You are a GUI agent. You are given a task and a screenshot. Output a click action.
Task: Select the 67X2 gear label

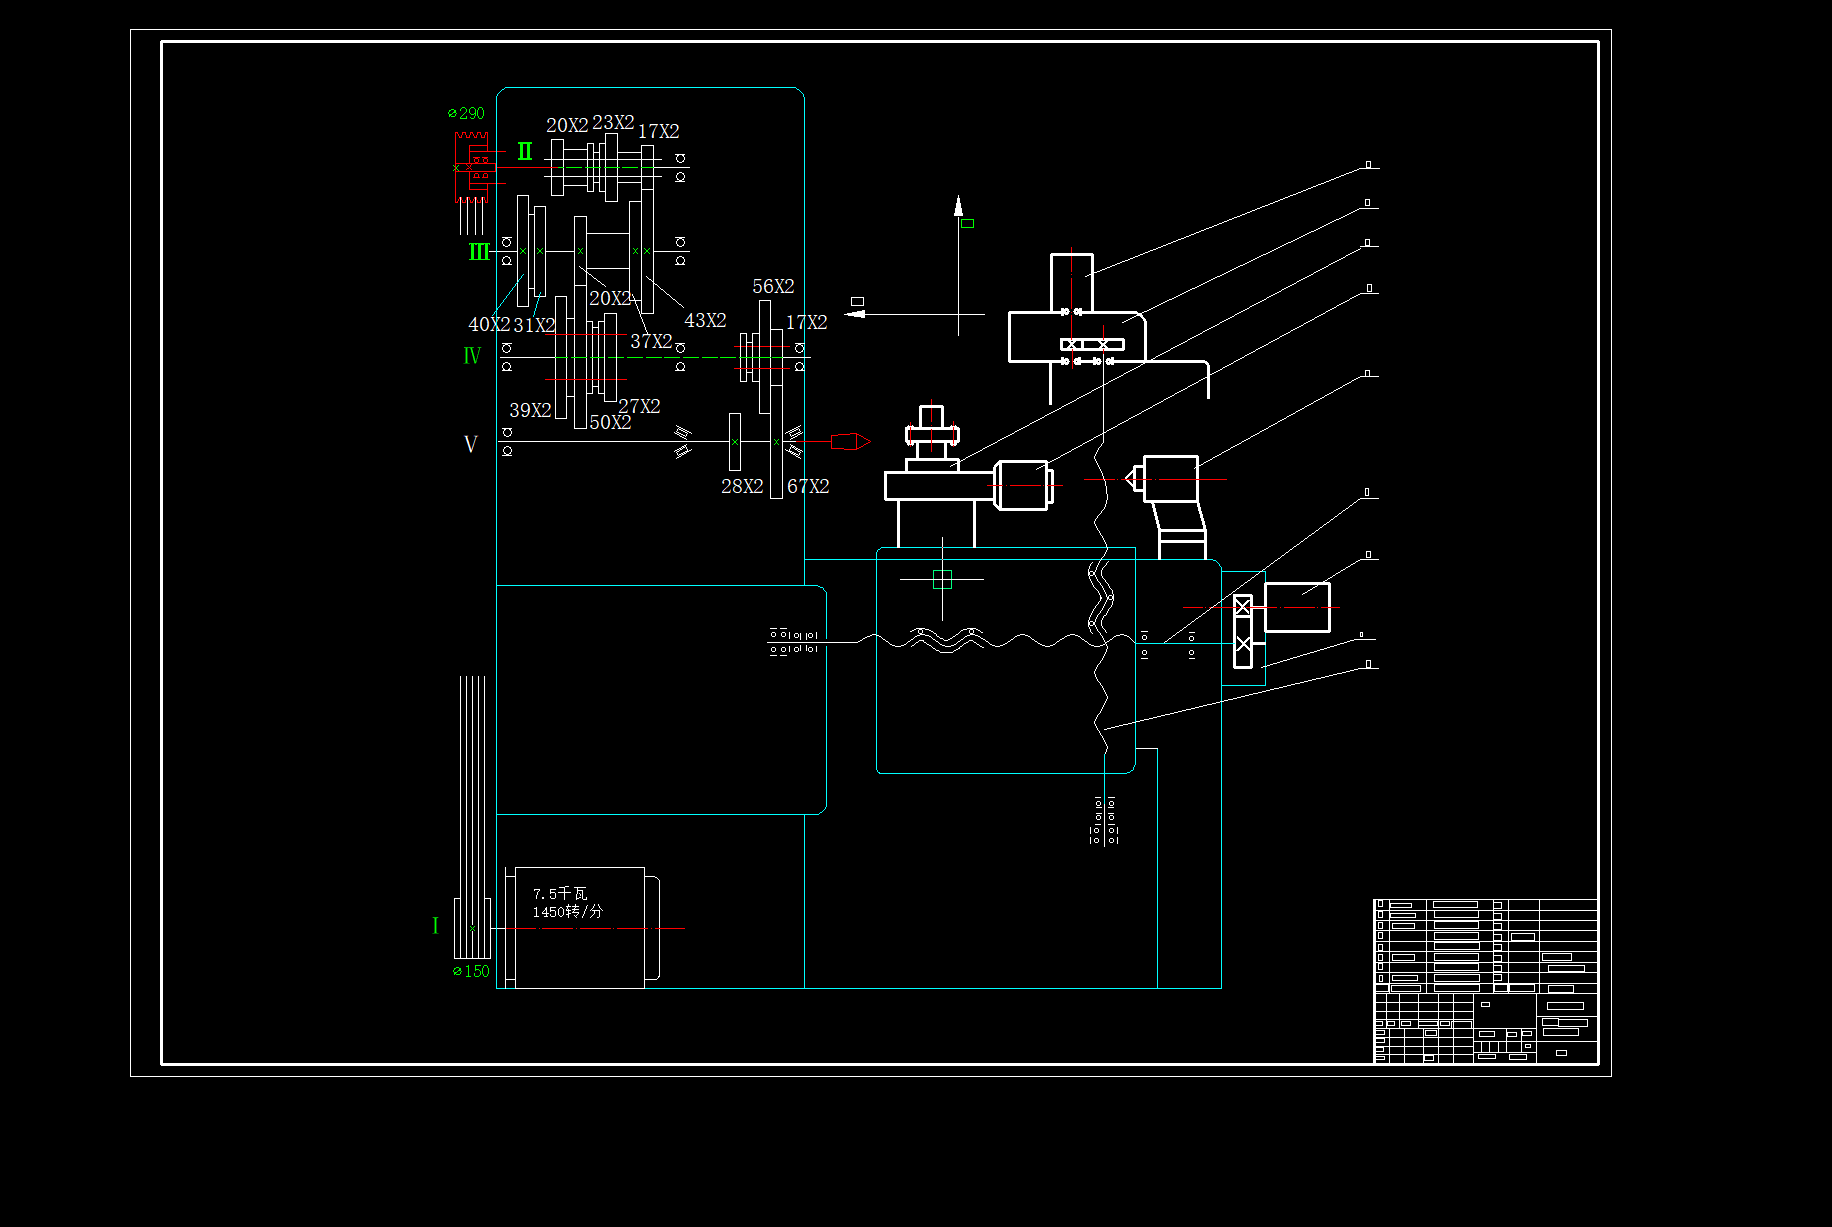(x=808, y=486)
